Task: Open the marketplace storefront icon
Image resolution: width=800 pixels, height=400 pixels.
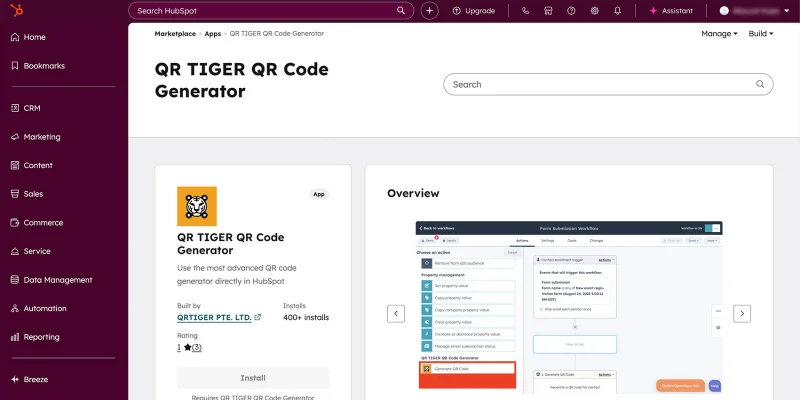Action: click(x=548, y=11)
